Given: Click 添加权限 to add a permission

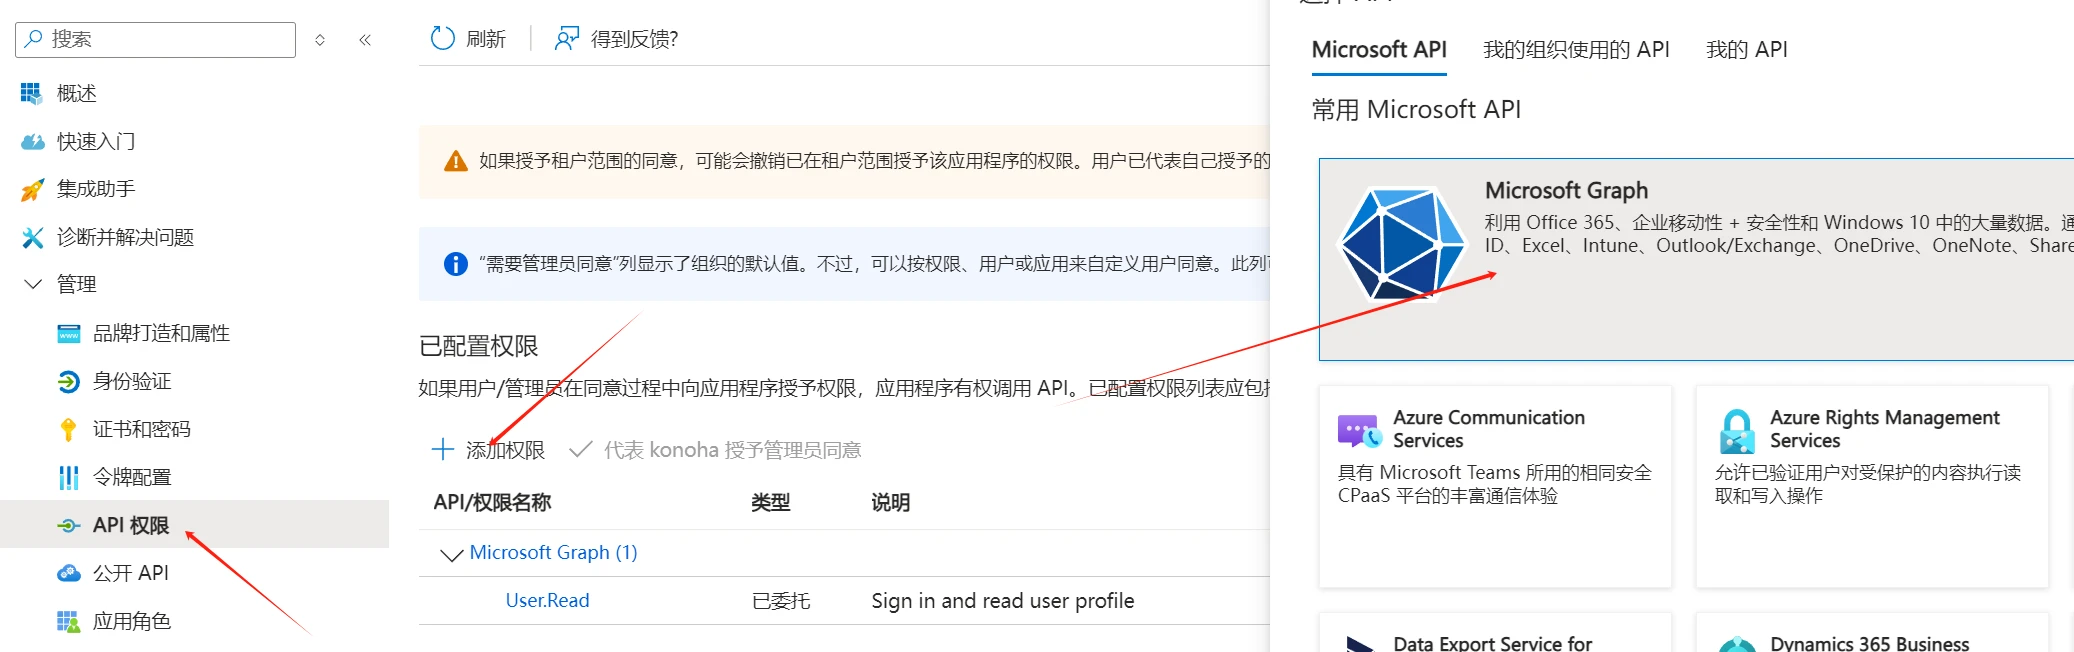Looking at the screenshot, I should tap(488, 449).
